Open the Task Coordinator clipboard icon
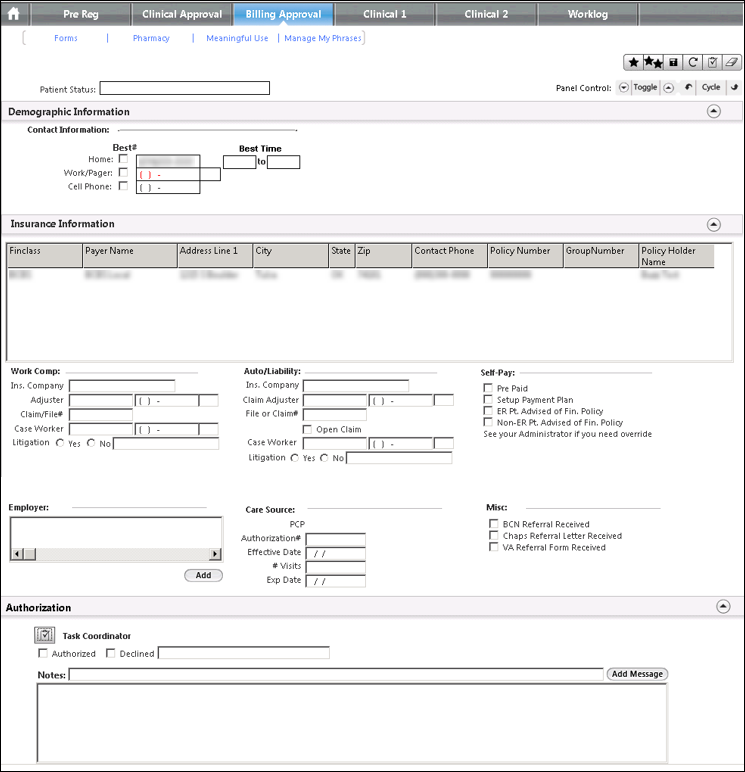The width and height of the screenshot is (745, 772). coord(44,635)
